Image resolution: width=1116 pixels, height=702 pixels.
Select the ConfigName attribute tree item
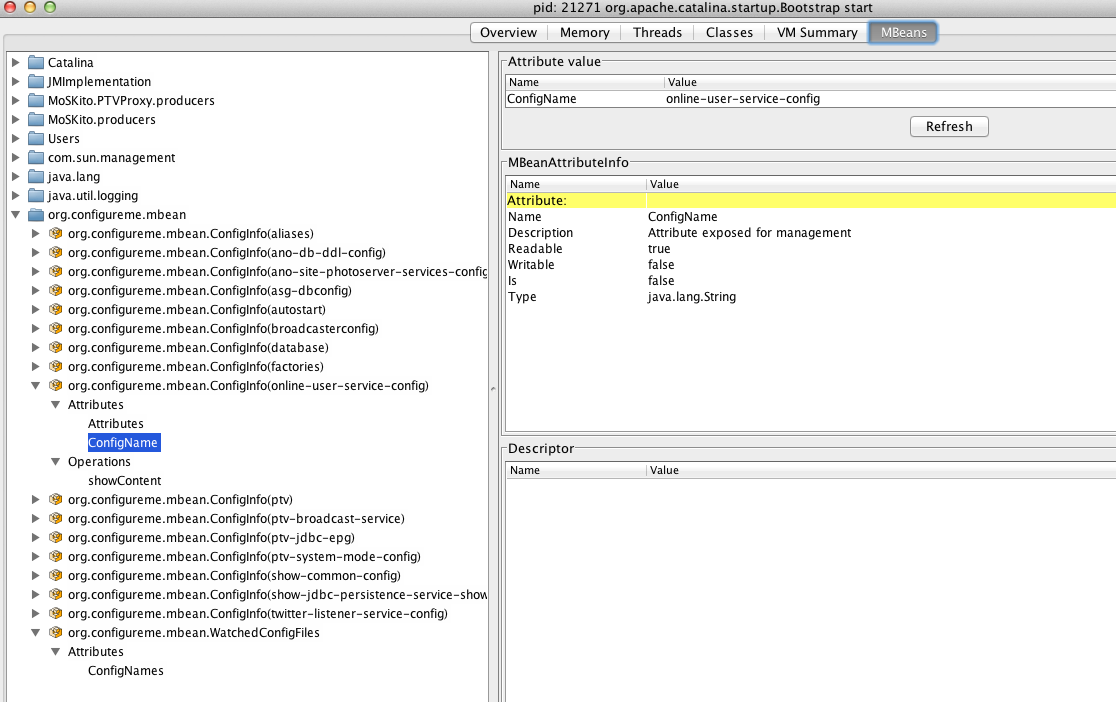coord(123,442)
